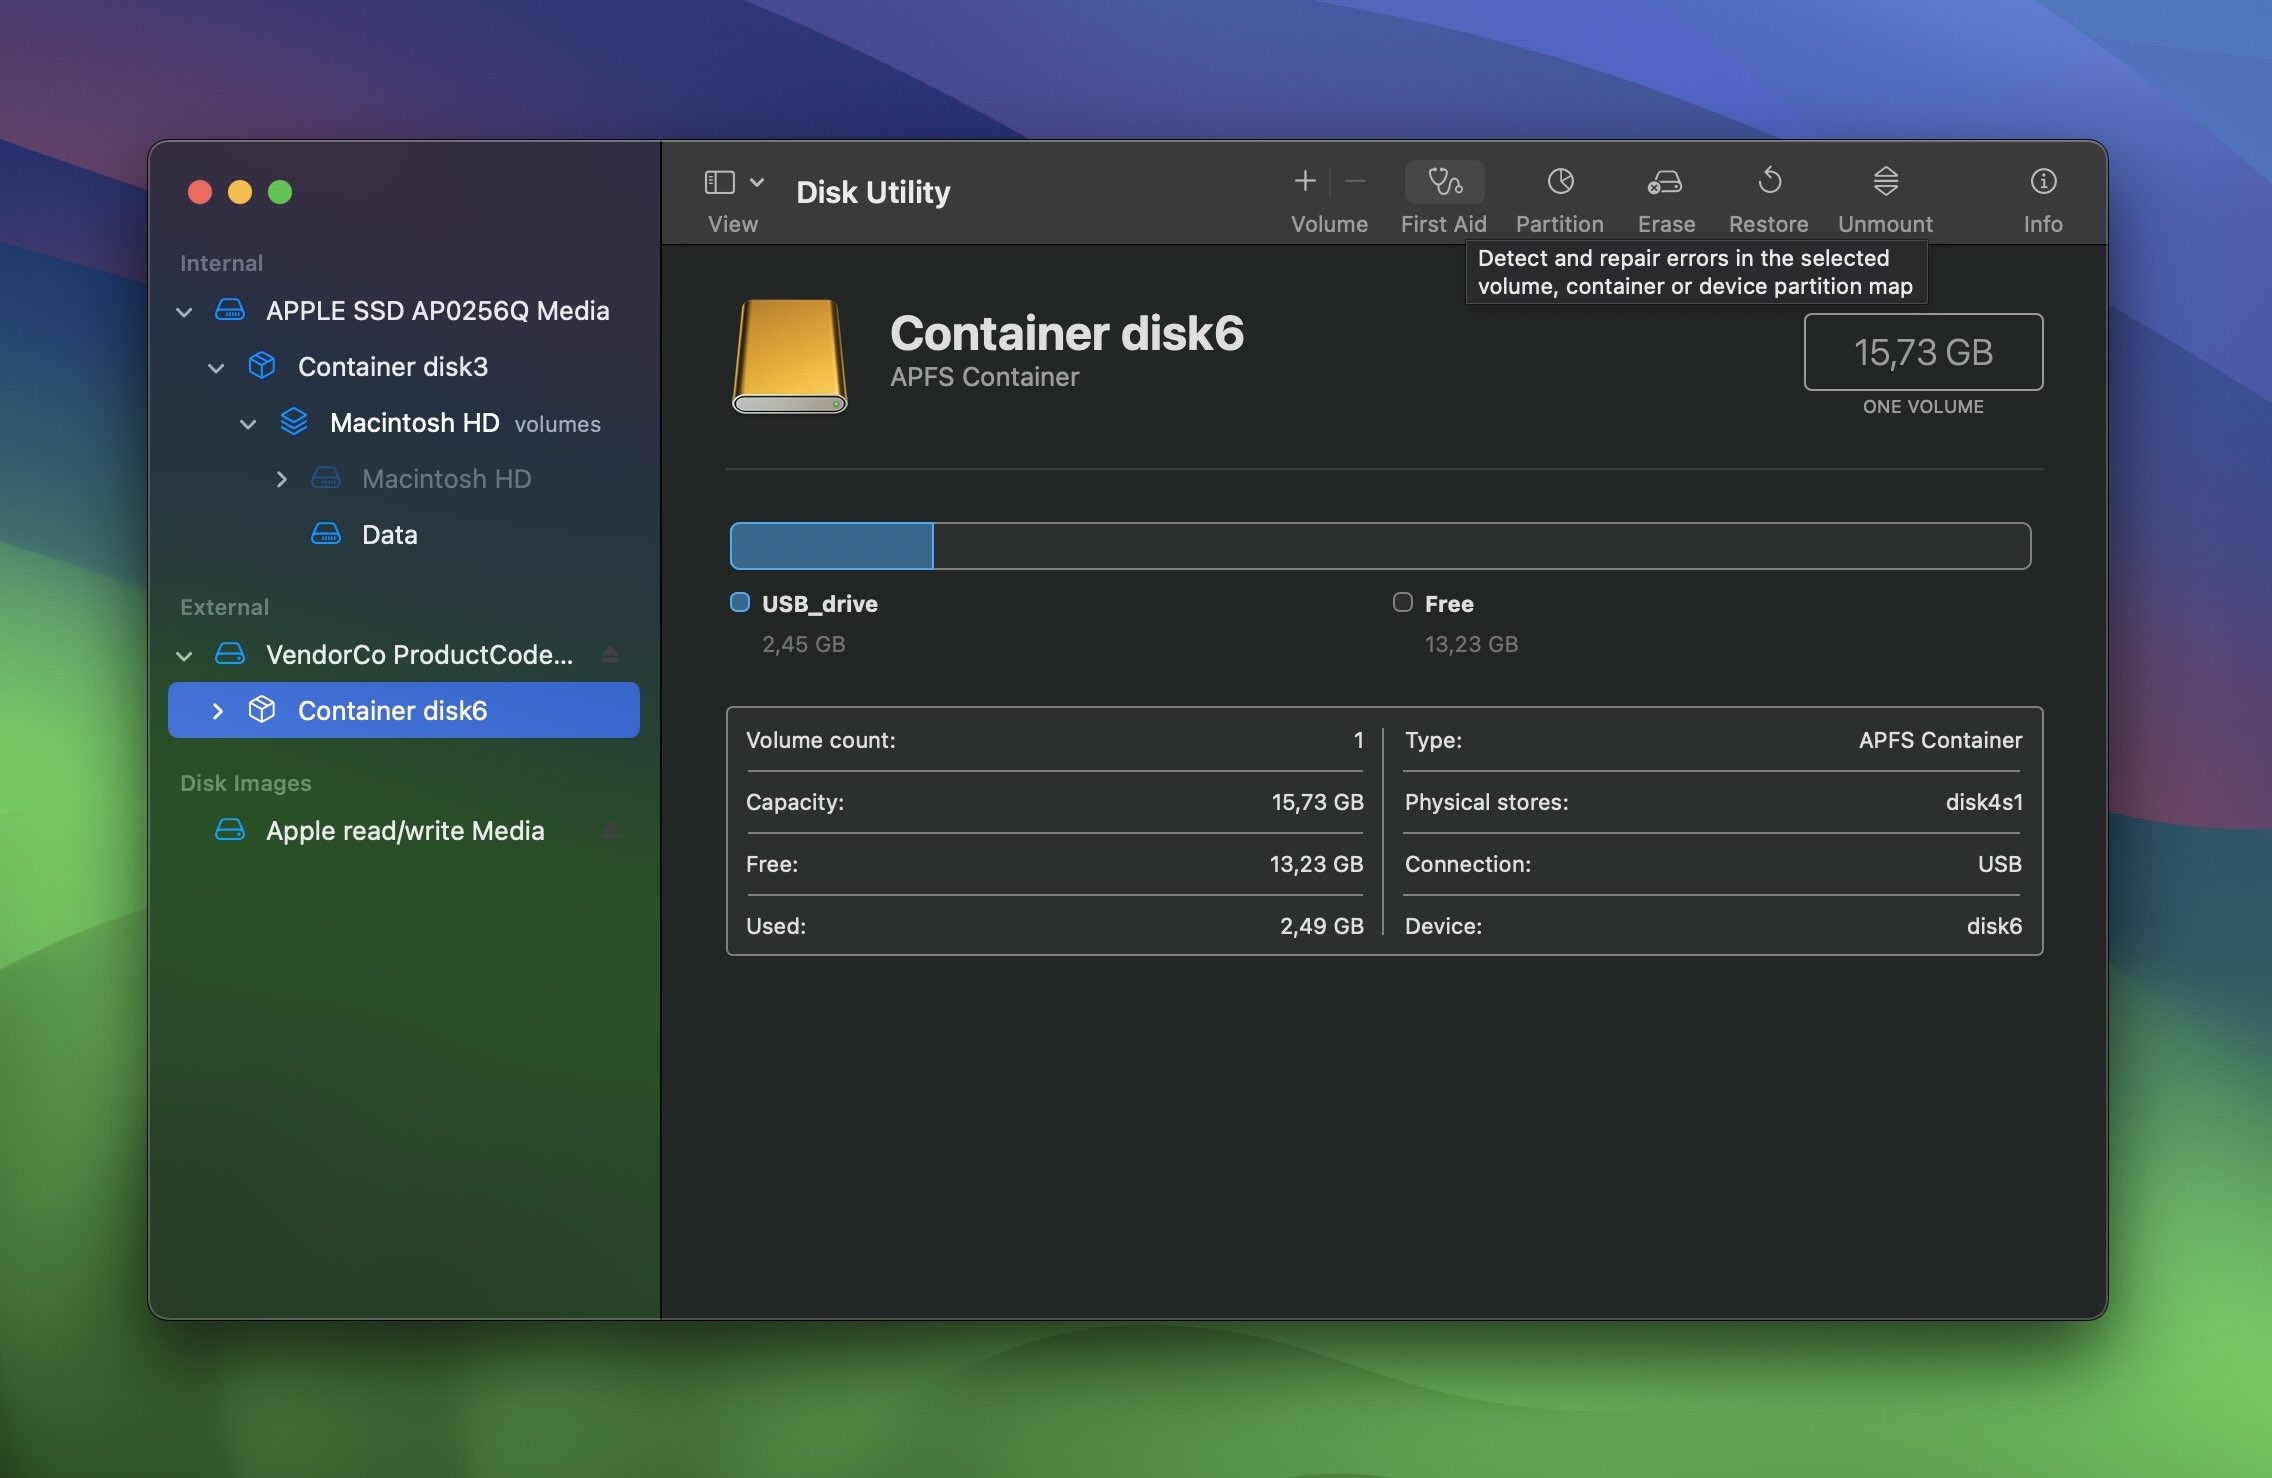Open the Info toolbar icon
Image resolution: width=2272 pixels, height=1478 pixels.
pos(2043,181)
